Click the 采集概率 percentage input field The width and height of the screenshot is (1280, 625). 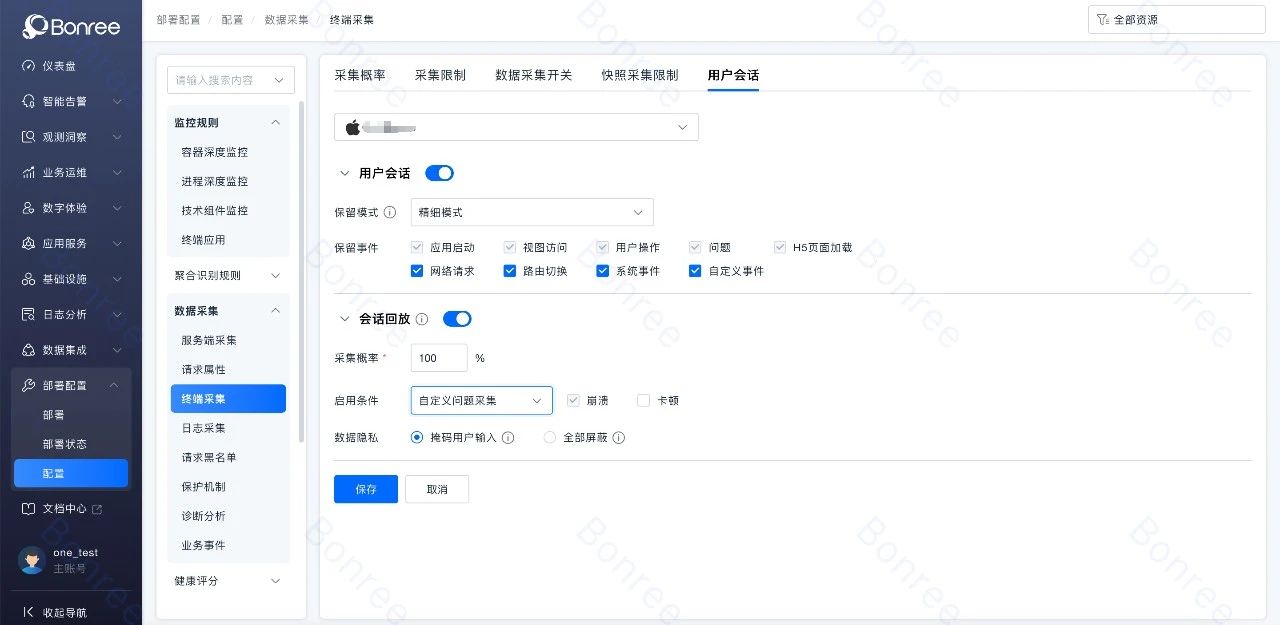438,358
